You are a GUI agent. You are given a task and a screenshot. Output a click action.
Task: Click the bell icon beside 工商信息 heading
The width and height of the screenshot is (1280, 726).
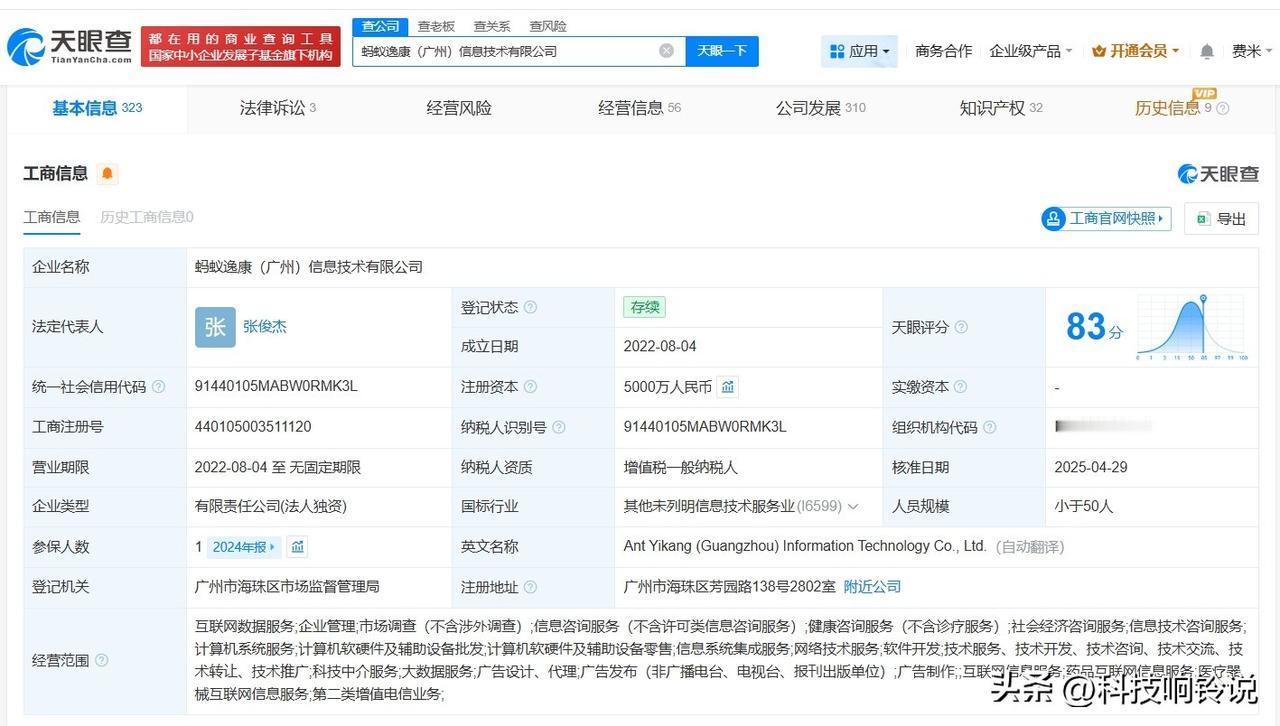pyautogui.click(x=108, y=174)
